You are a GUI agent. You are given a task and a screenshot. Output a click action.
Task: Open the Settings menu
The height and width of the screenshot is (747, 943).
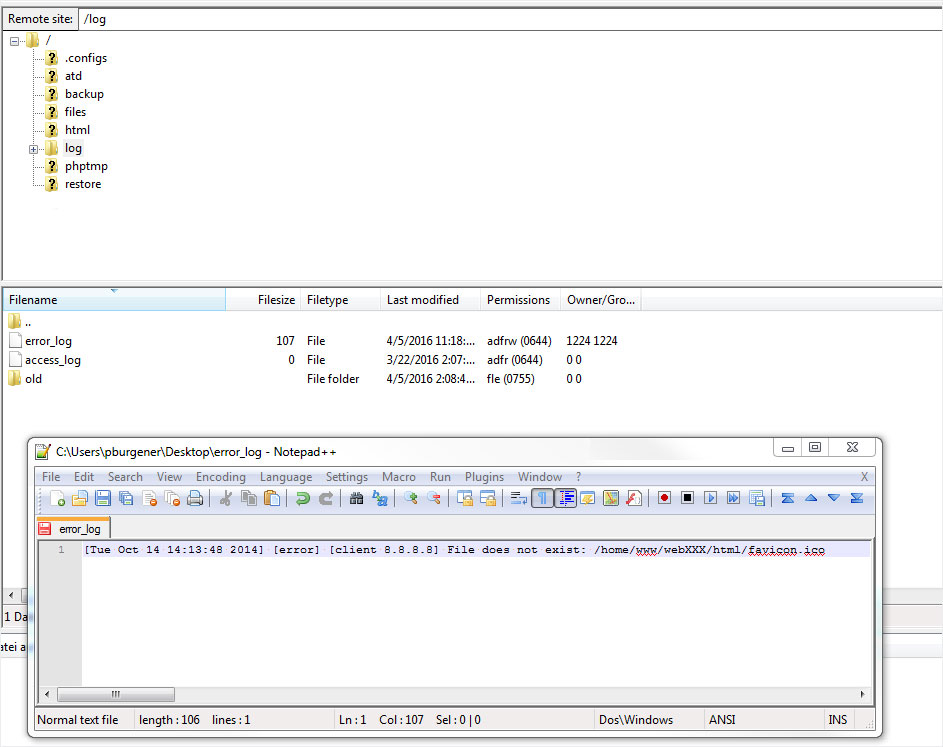[346, 477]
